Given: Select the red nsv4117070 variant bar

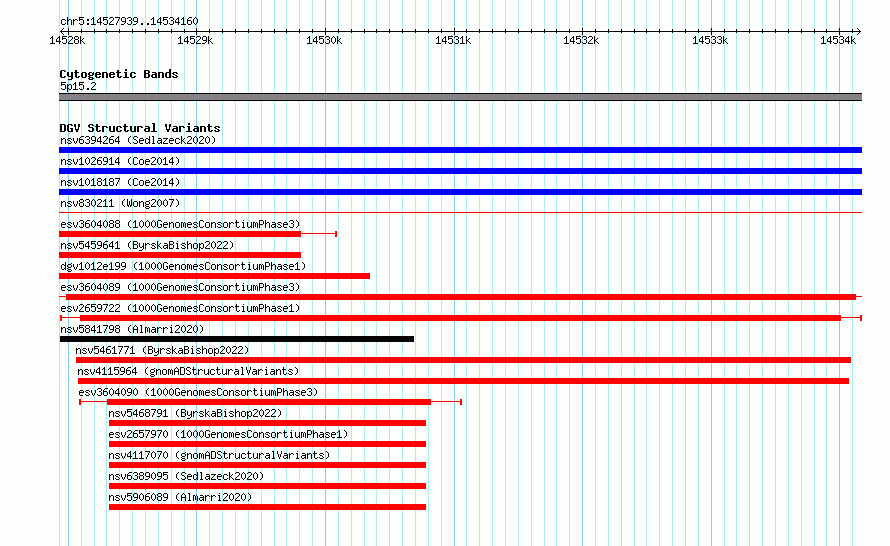Looking at the screenshot, I should (x=267, y=465).
